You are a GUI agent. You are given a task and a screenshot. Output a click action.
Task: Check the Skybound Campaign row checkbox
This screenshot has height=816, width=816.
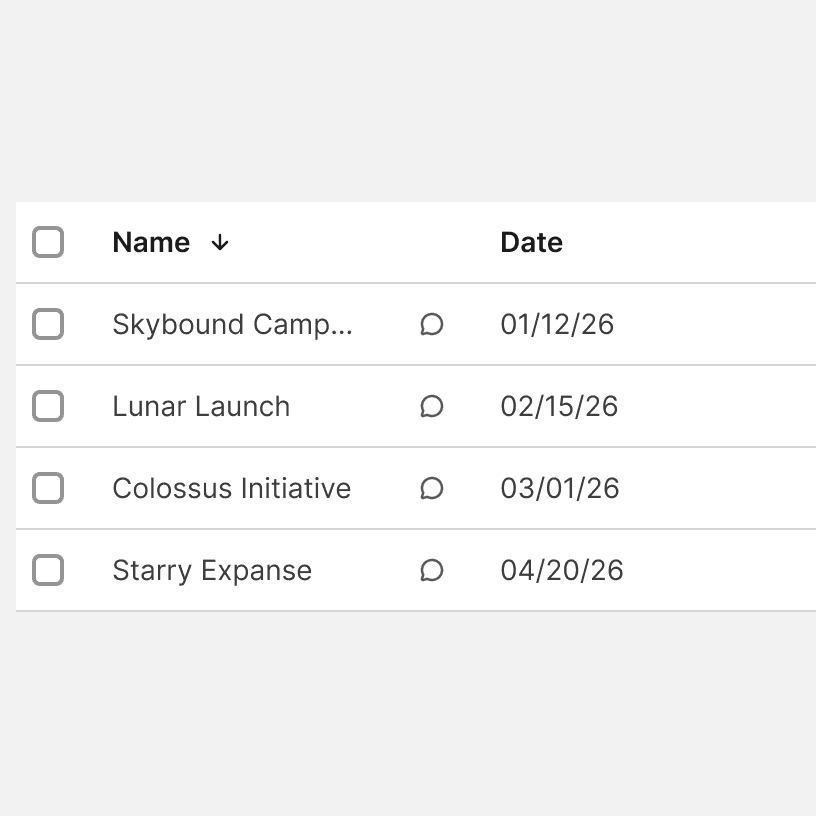pos(48,325)
